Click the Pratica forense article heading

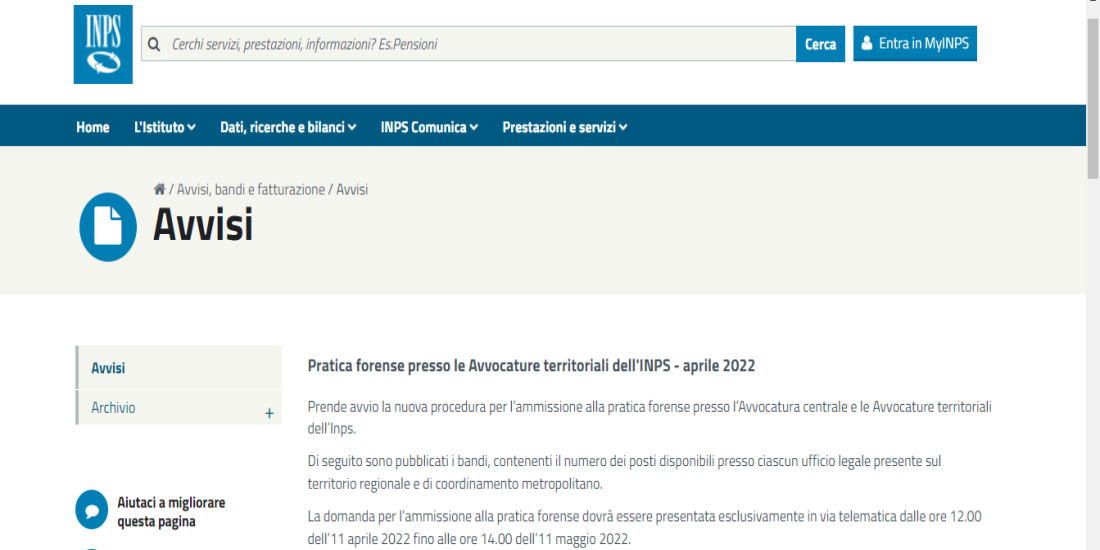pos(531,366)
